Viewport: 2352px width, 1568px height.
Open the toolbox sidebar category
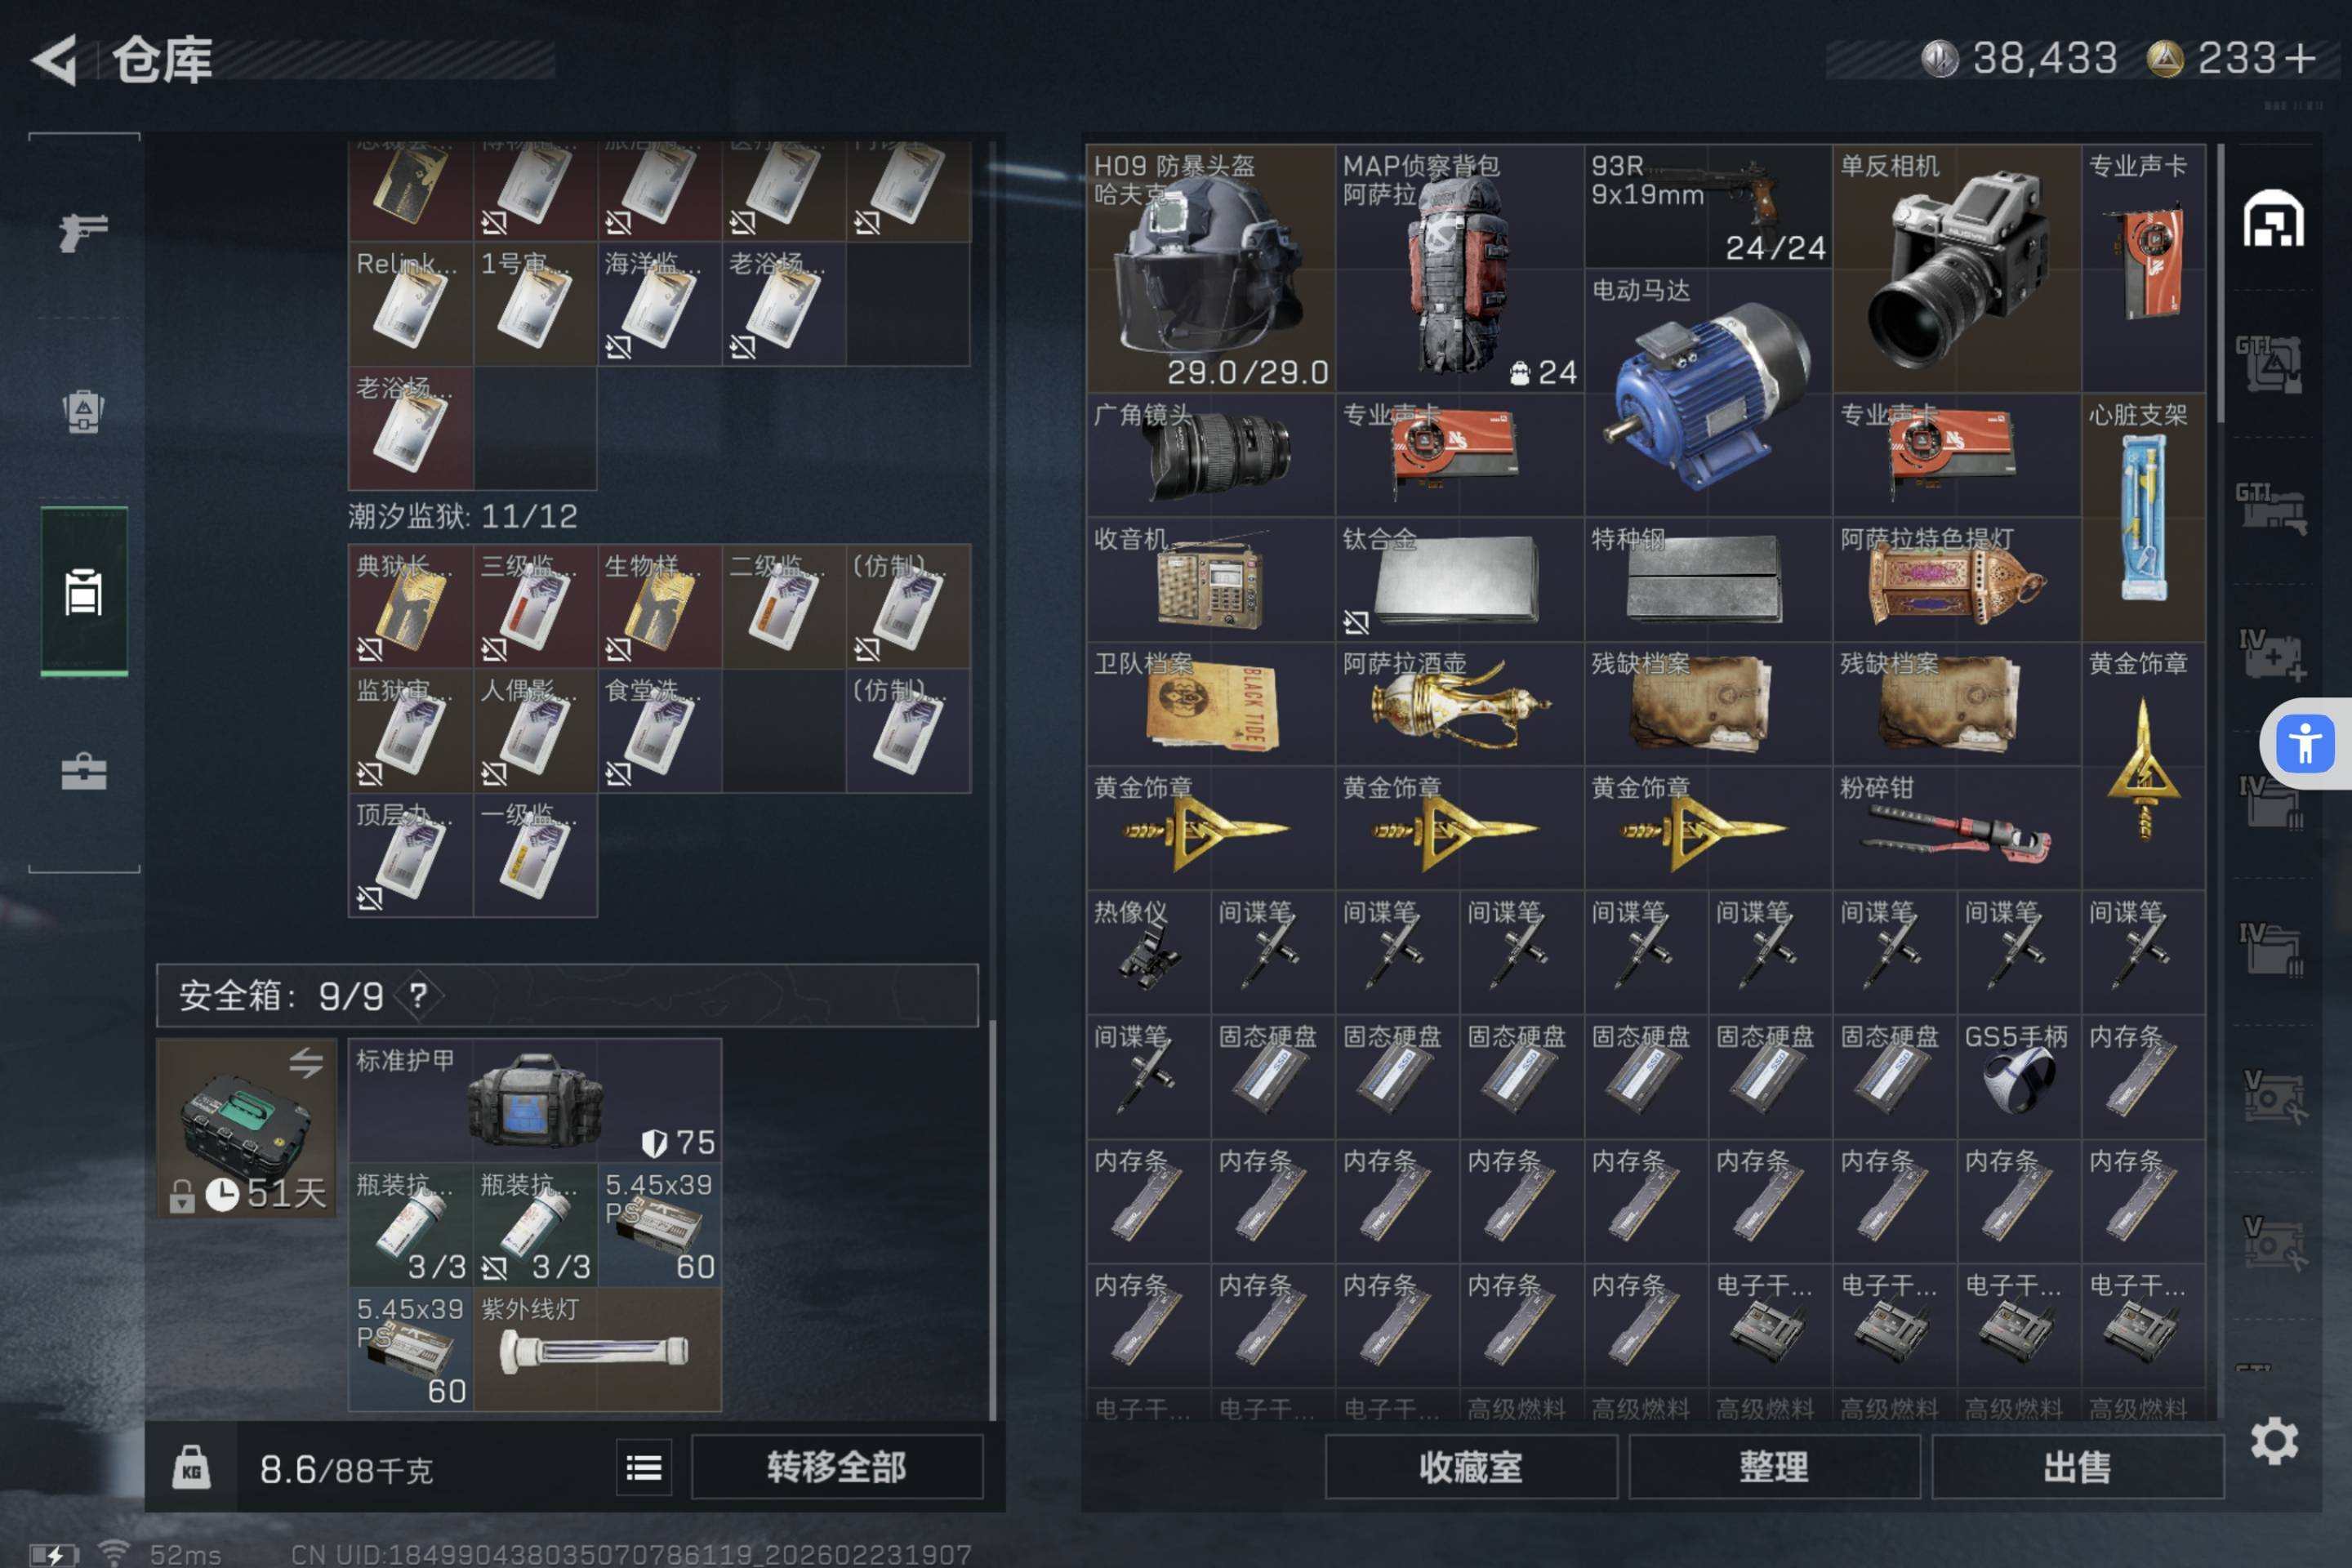84,771
